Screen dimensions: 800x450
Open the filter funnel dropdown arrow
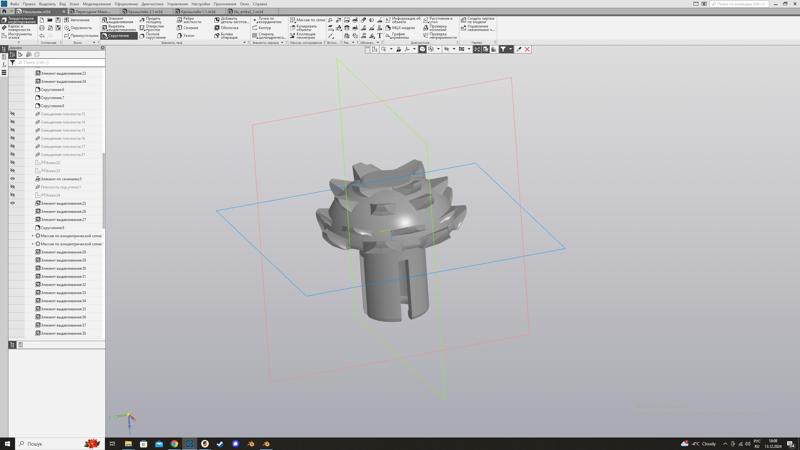[x=511, y=49]
